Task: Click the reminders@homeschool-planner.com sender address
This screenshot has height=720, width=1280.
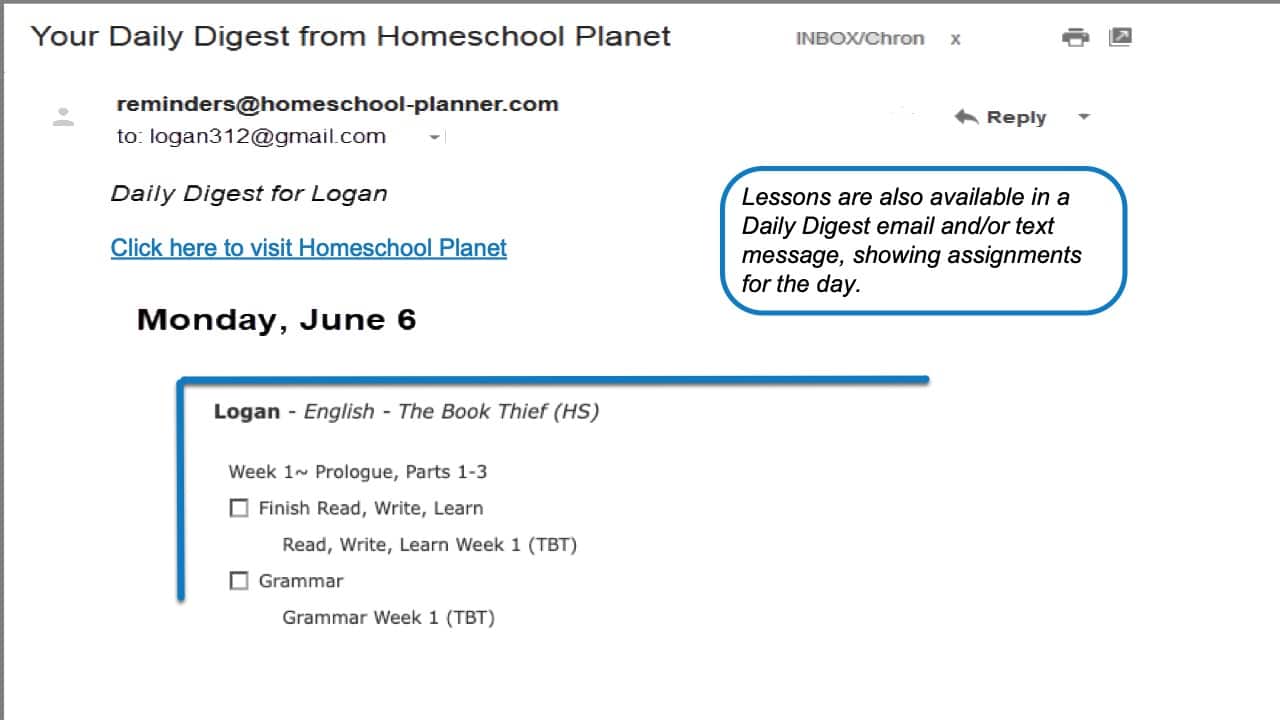Action: coord(337,104)
